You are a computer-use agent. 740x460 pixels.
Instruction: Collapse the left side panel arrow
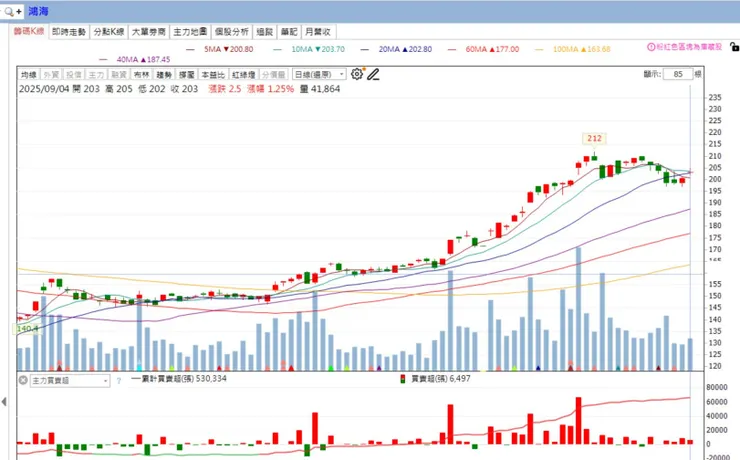pyautogui.click(x=4, y=401)
